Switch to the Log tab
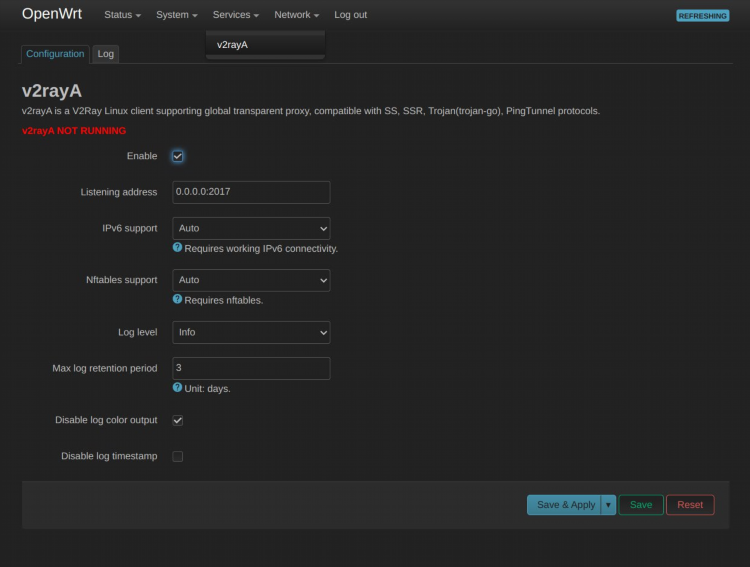Screen dimensions: 750x567 (x=106, y=54)
